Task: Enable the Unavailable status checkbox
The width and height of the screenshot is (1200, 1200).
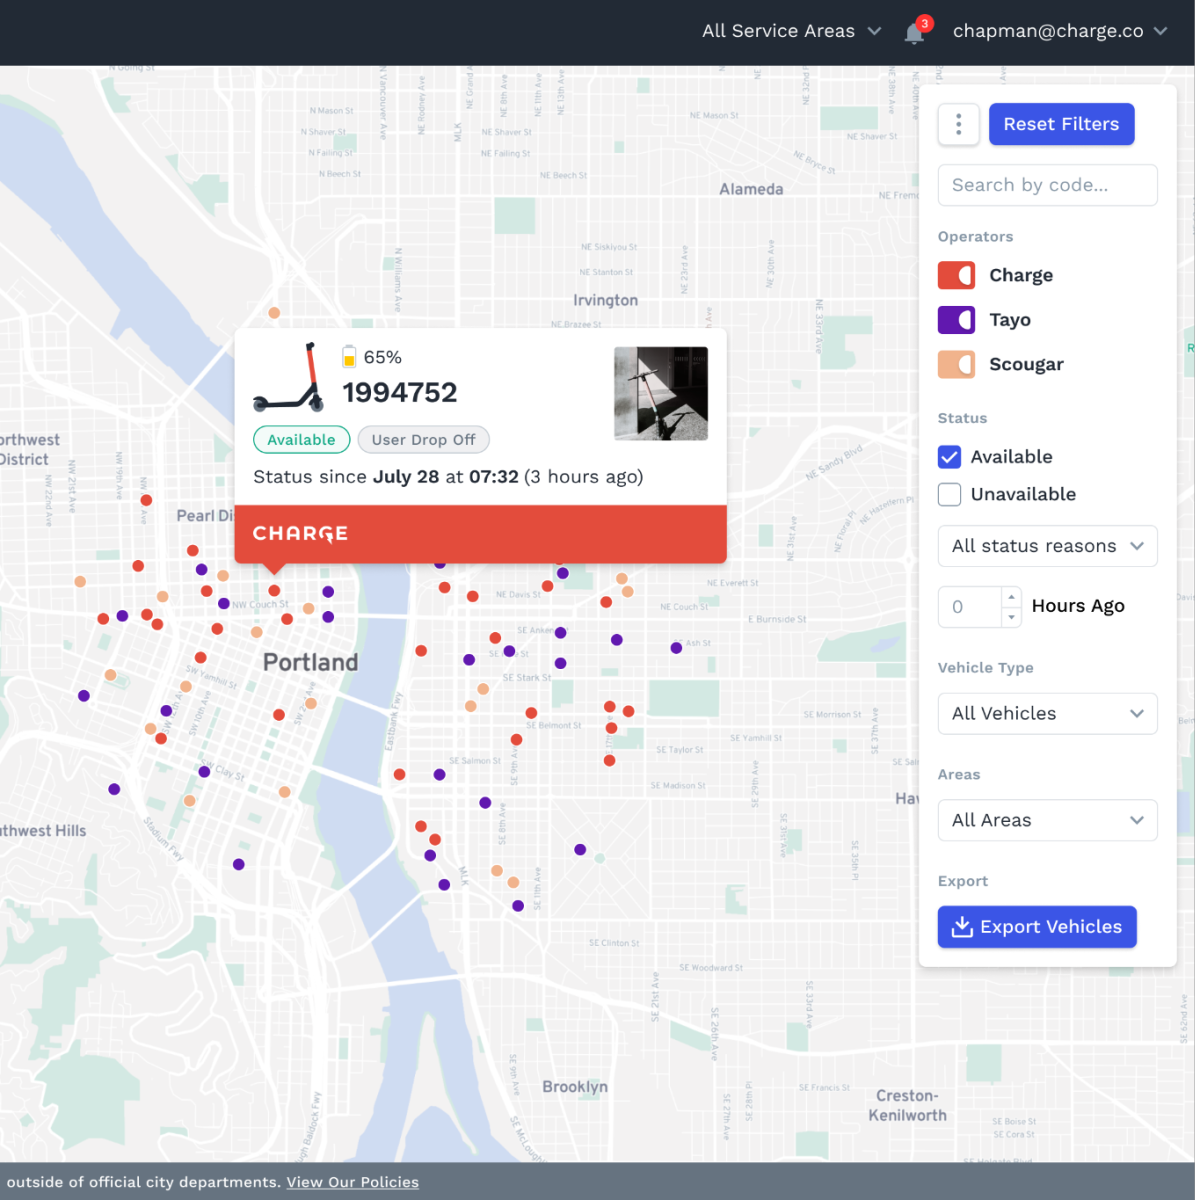Action: 948,494
